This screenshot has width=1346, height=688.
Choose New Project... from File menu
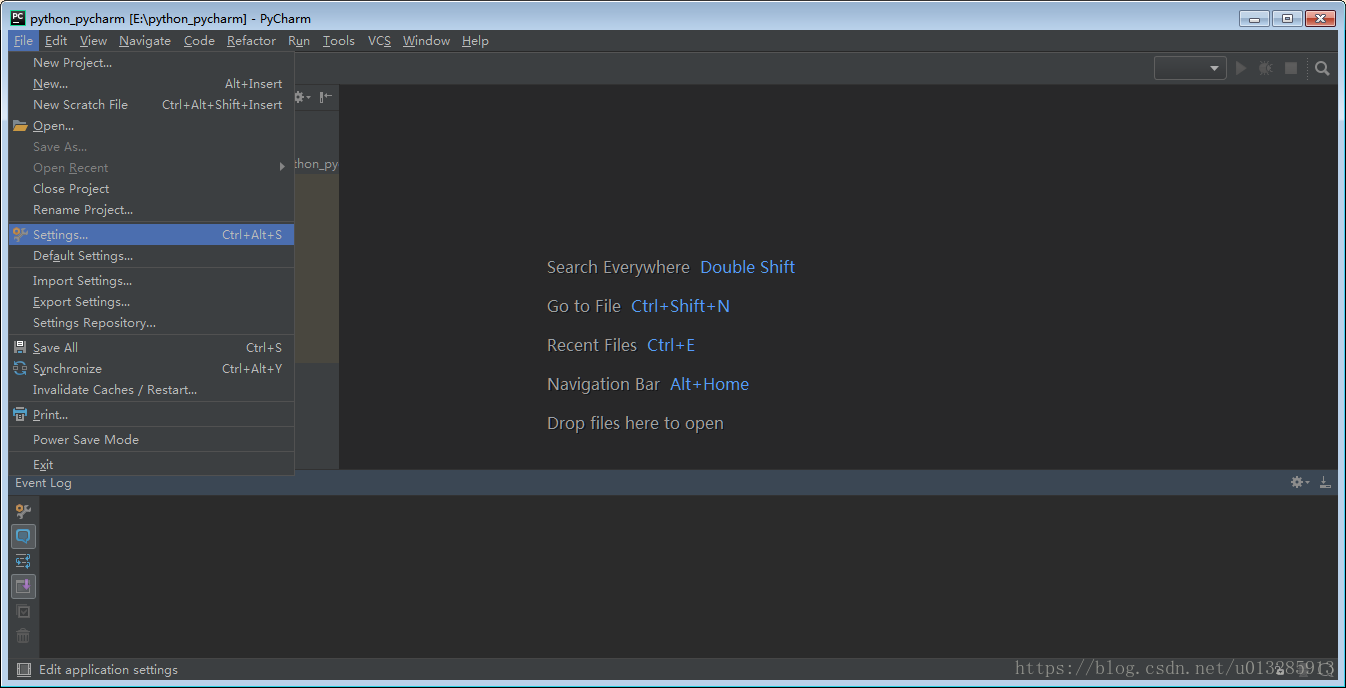151,62
